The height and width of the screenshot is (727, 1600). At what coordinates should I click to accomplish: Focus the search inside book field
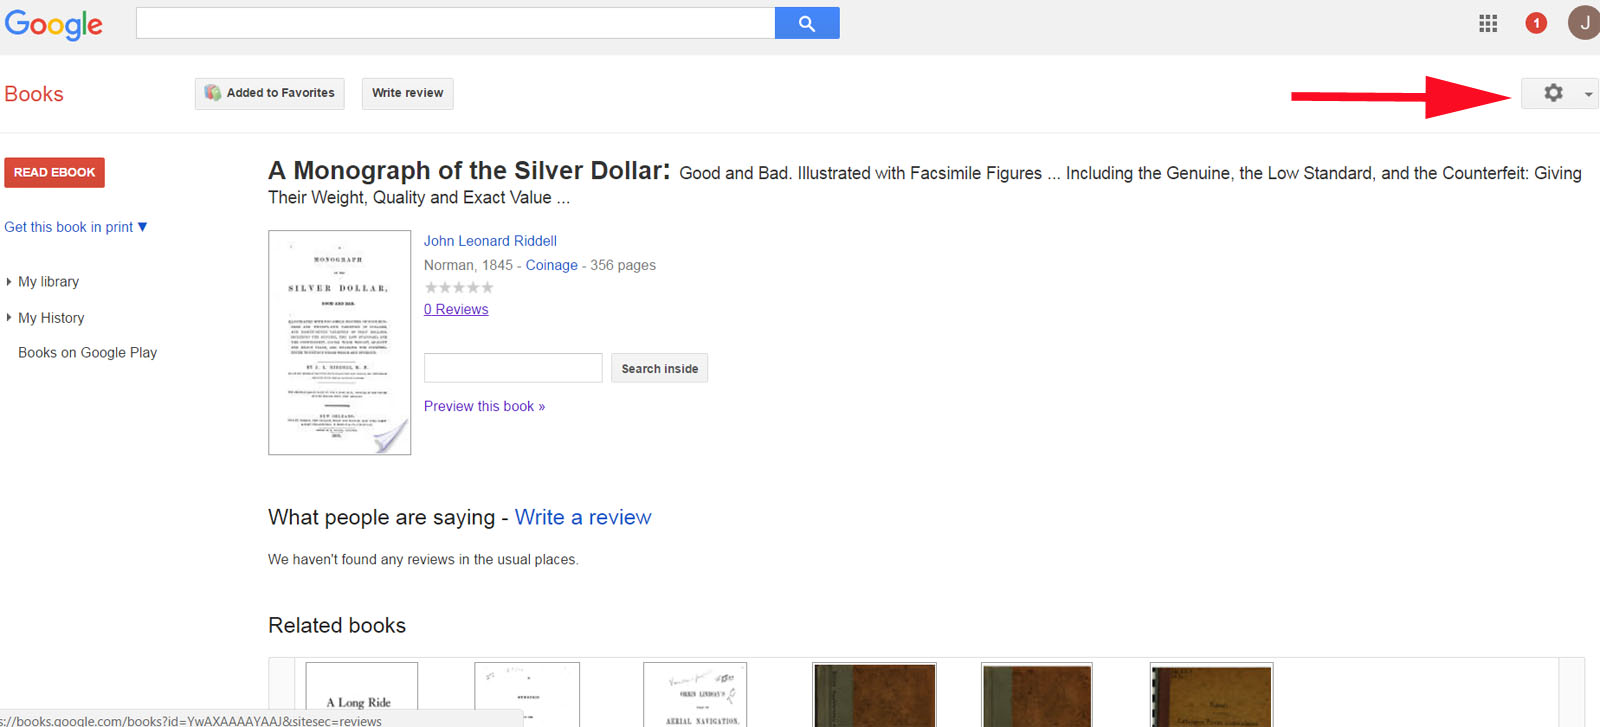pos(513,368)
